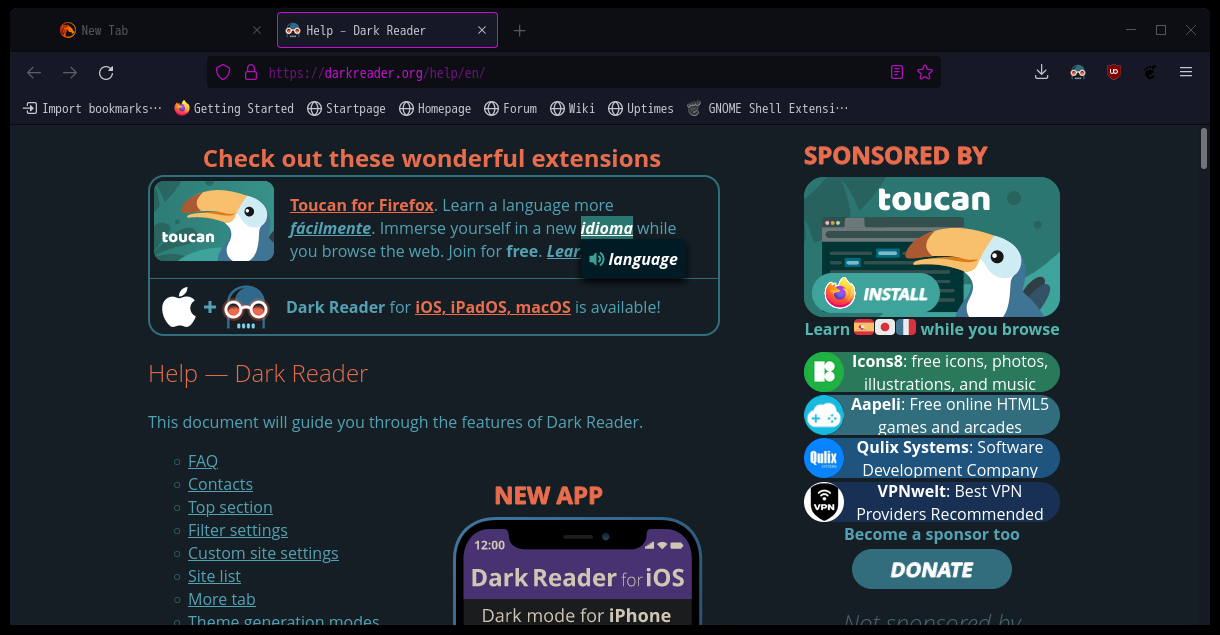The height and width of the screenshot is (635, 1220).
Task: Open a new tab with the plus button
Action: coord(519,30)
